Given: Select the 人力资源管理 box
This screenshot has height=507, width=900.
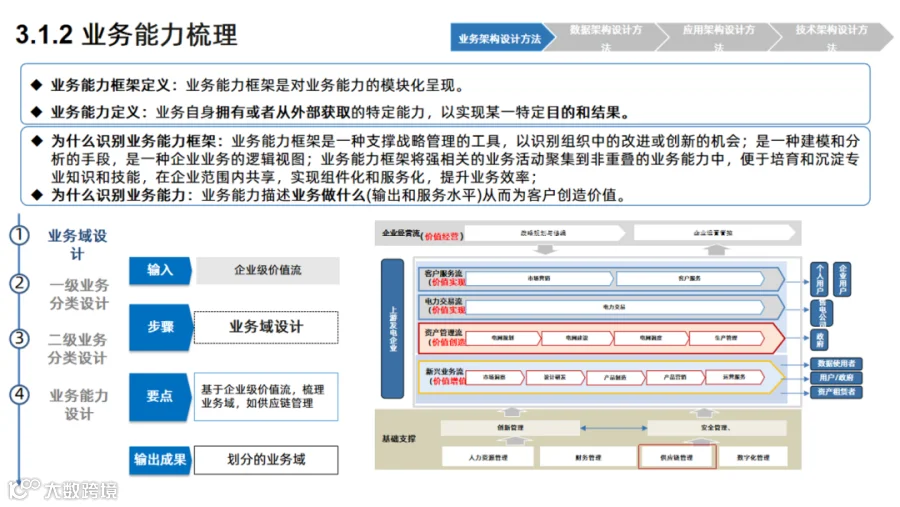Looking at the screenshot, I should click(x=488, y=457).
